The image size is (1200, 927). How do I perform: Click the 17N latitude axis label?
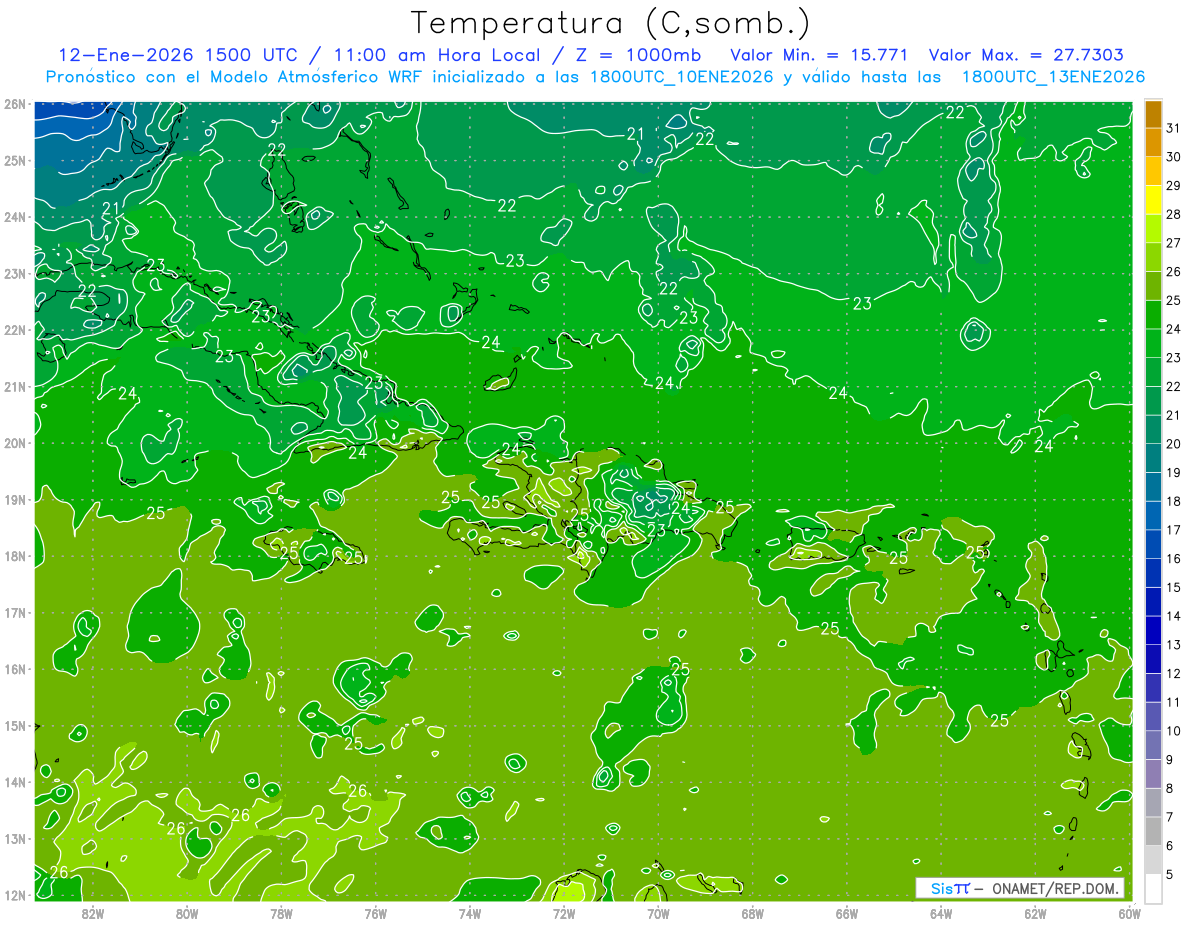point(15,612)
